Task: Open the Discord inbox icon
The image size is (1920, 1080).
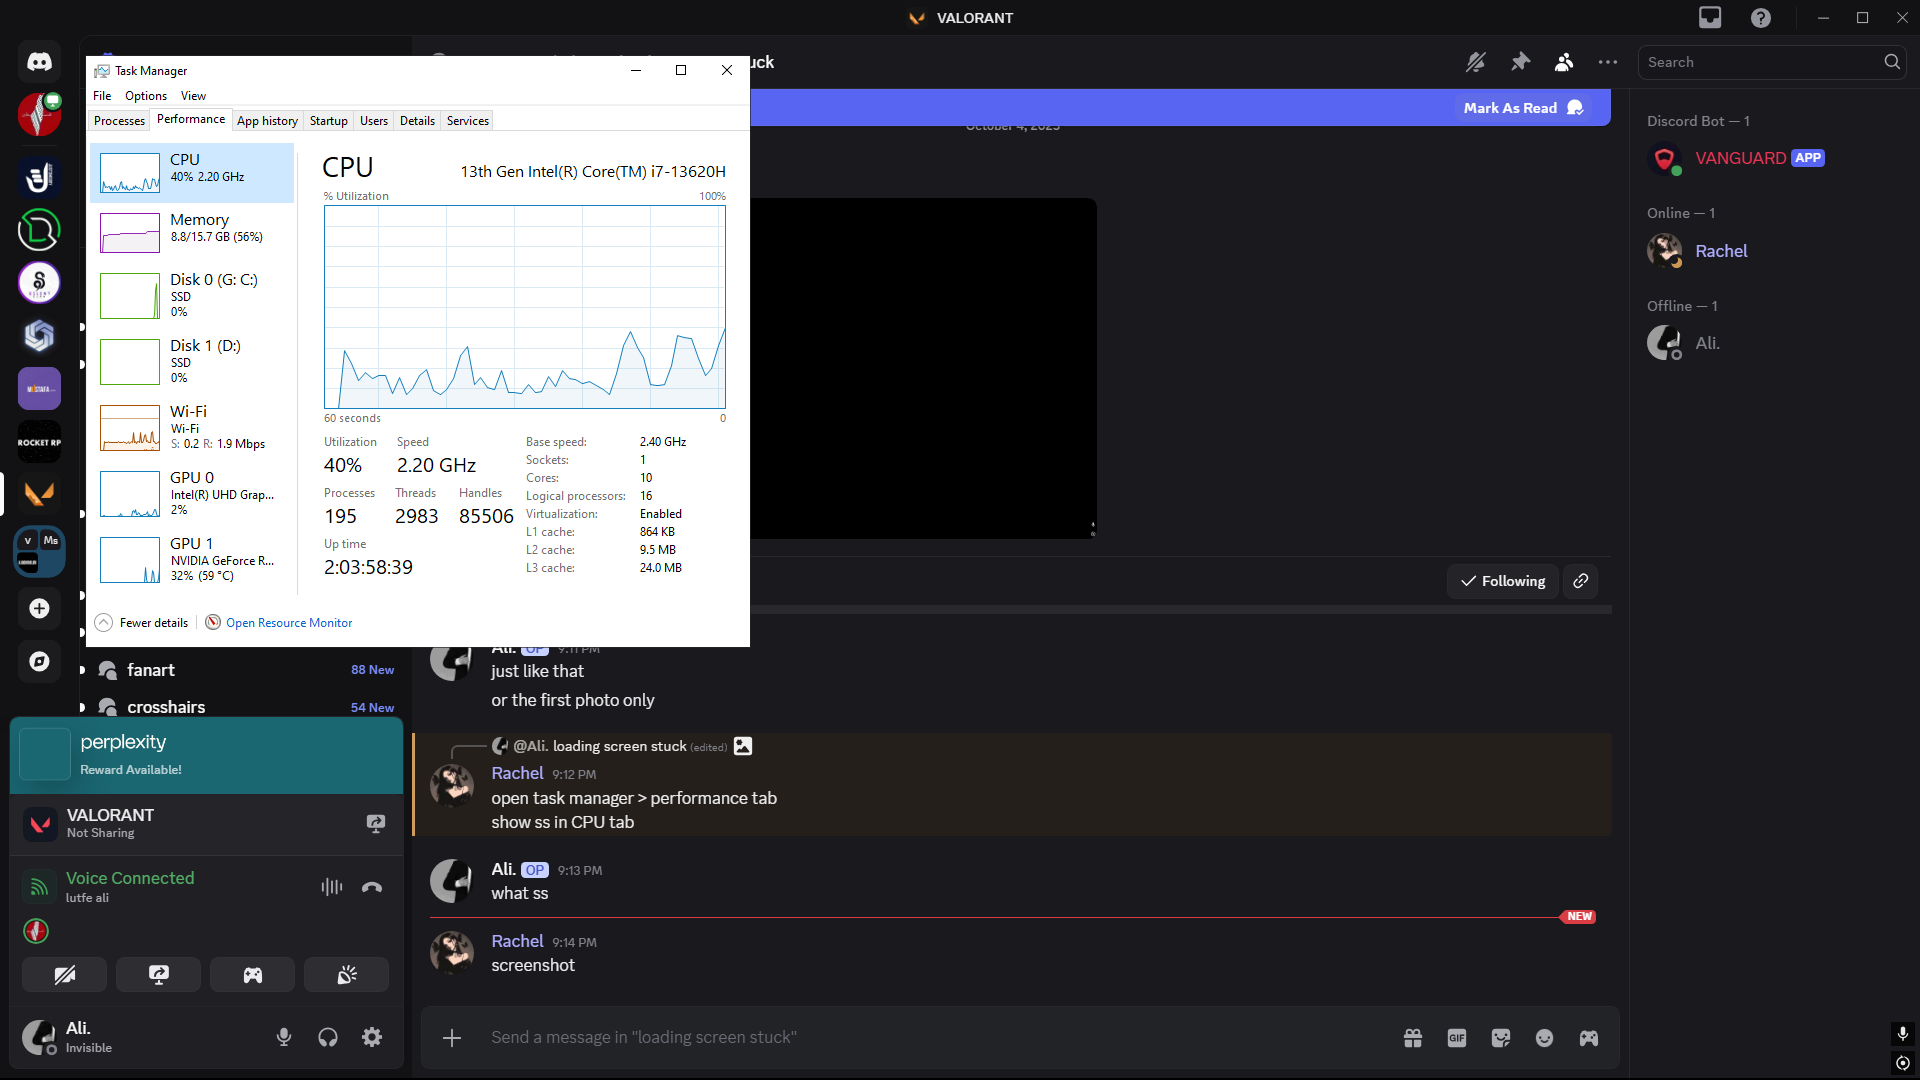Action: click(x=1710, y=18)
